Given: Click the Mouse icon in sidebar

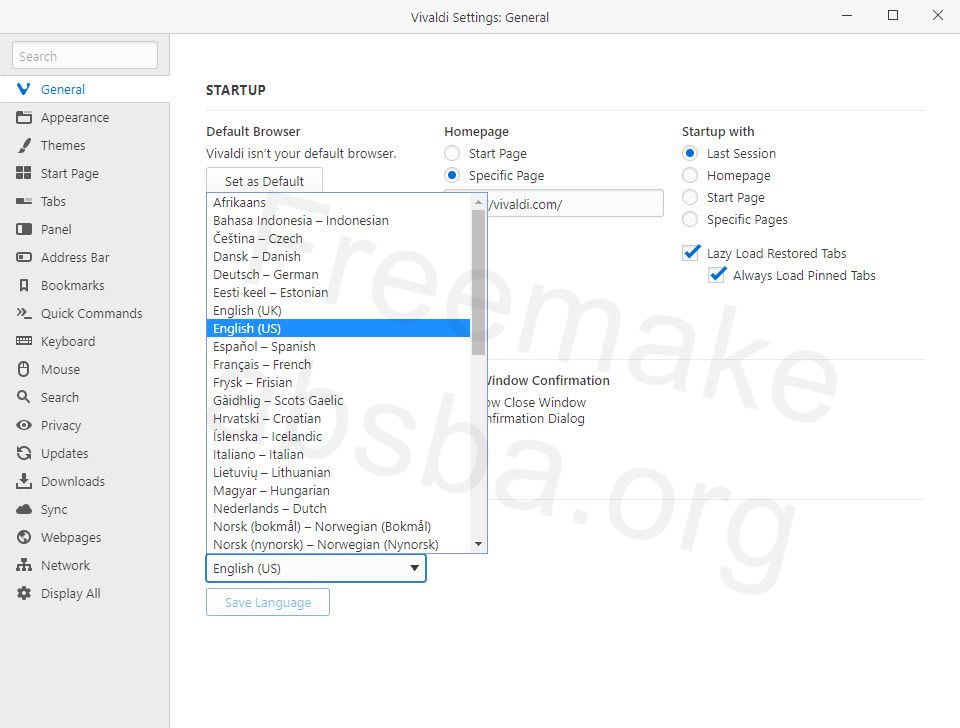Looking at the screenshot, I should [24, 369].
